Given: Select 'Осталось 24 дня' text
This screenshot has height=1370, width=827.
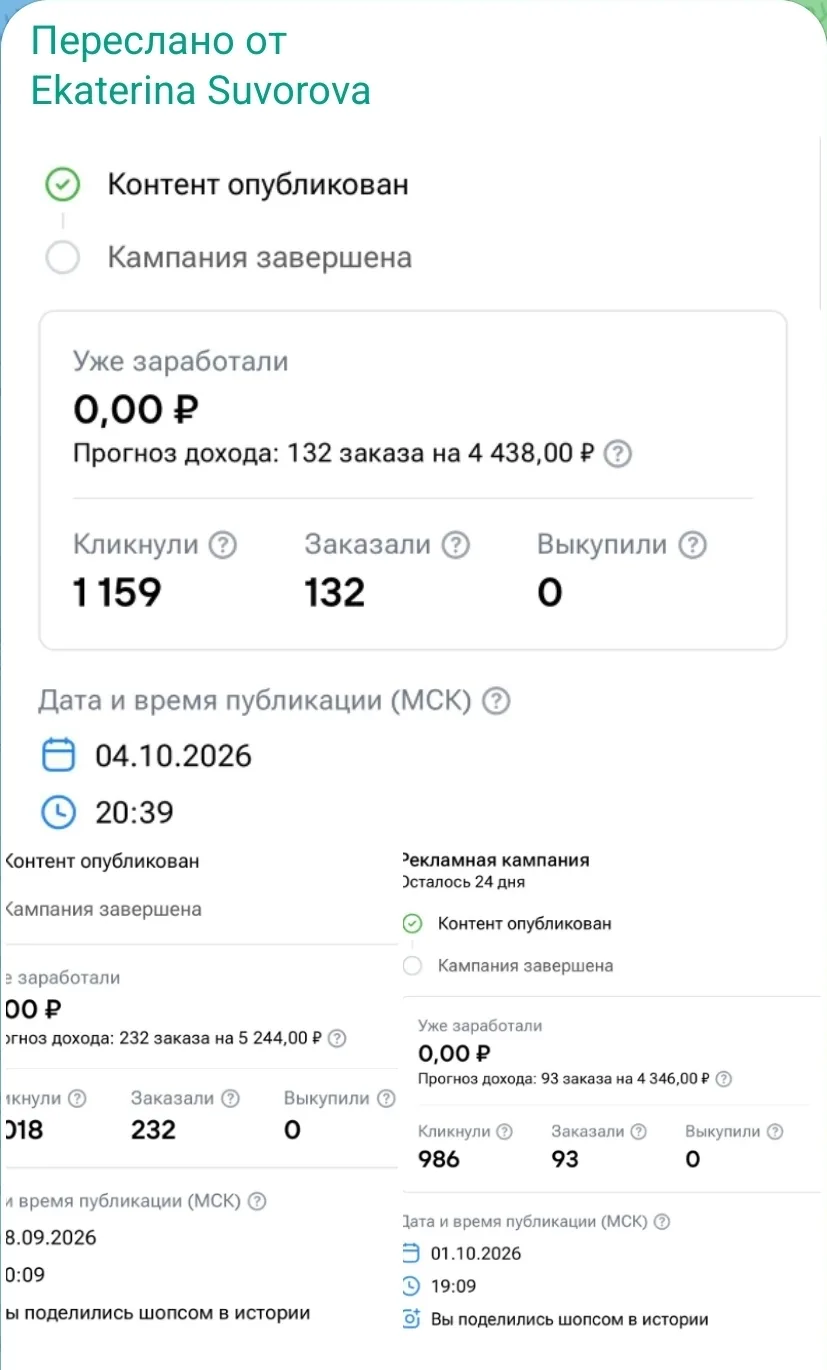Looking at the screenshot, I should (x=463, y=882).
